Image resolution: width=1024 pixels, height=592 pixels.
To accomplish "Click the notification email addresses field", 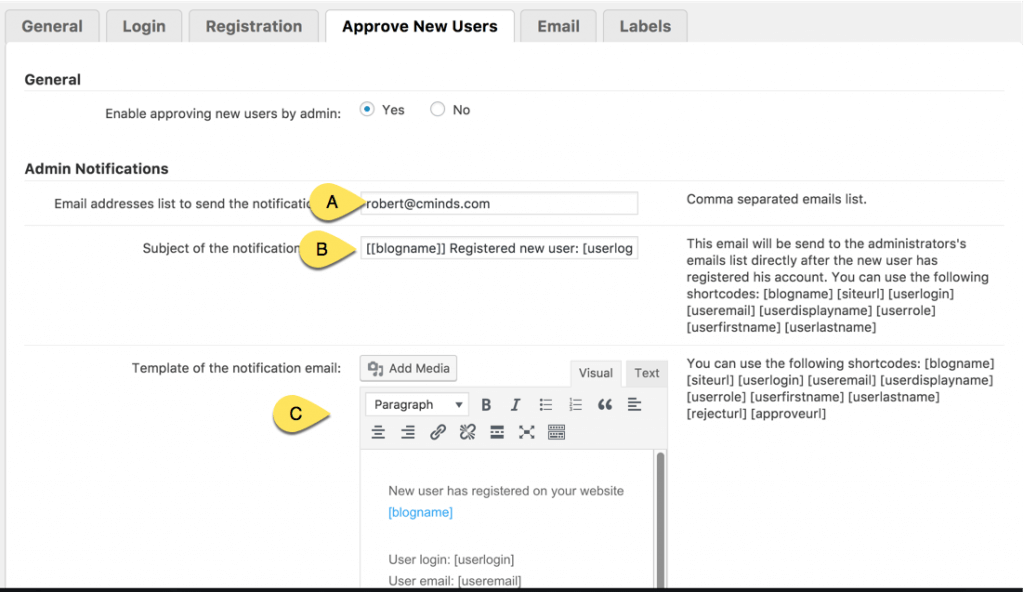I will [498, 203].
